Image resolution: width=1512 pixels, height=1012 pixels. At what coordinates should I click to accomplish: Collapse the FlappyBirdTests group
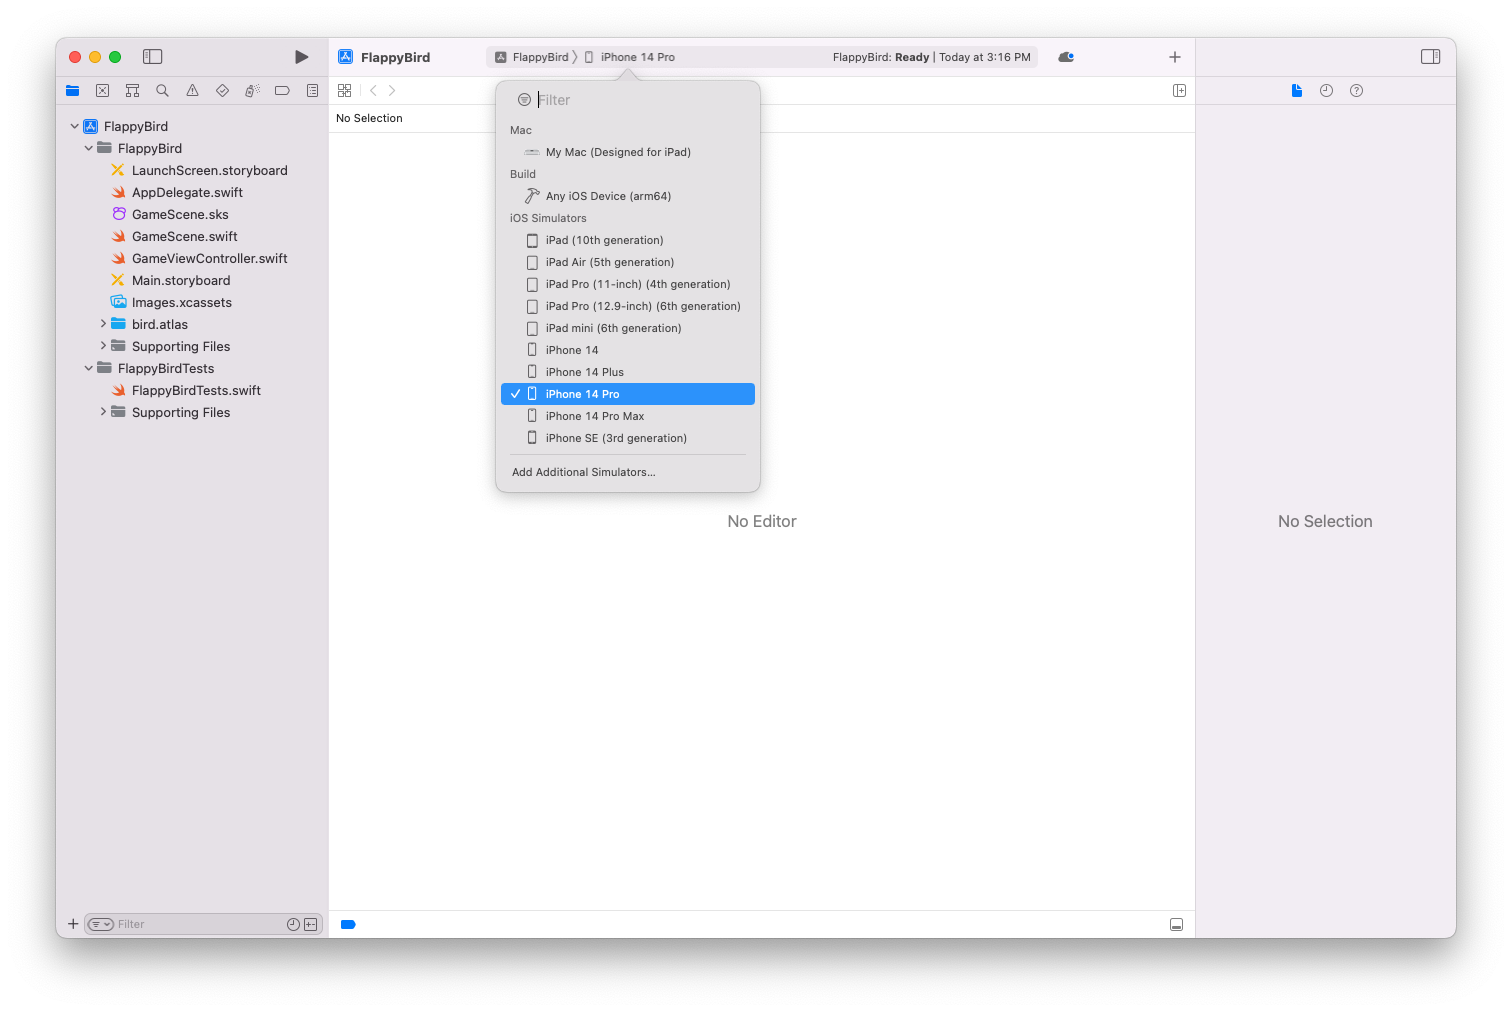point(89,368)
